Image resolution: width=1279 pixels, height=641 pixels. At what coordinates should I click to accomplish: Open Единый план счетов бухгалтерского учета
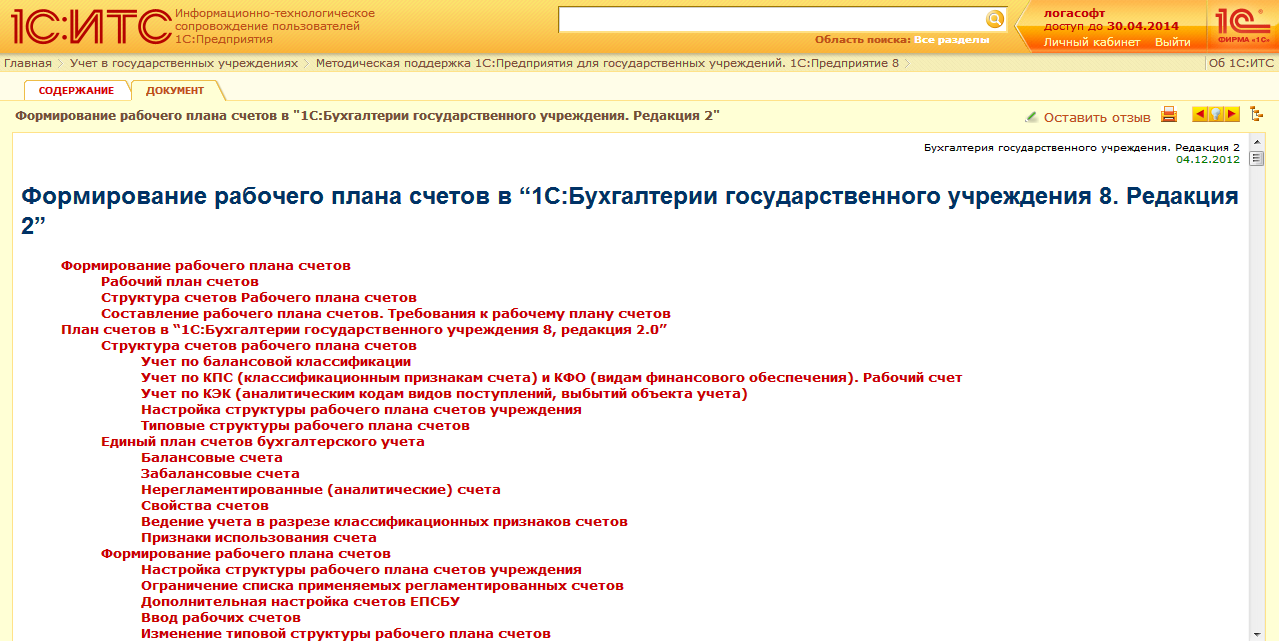[x=263, y=442]
